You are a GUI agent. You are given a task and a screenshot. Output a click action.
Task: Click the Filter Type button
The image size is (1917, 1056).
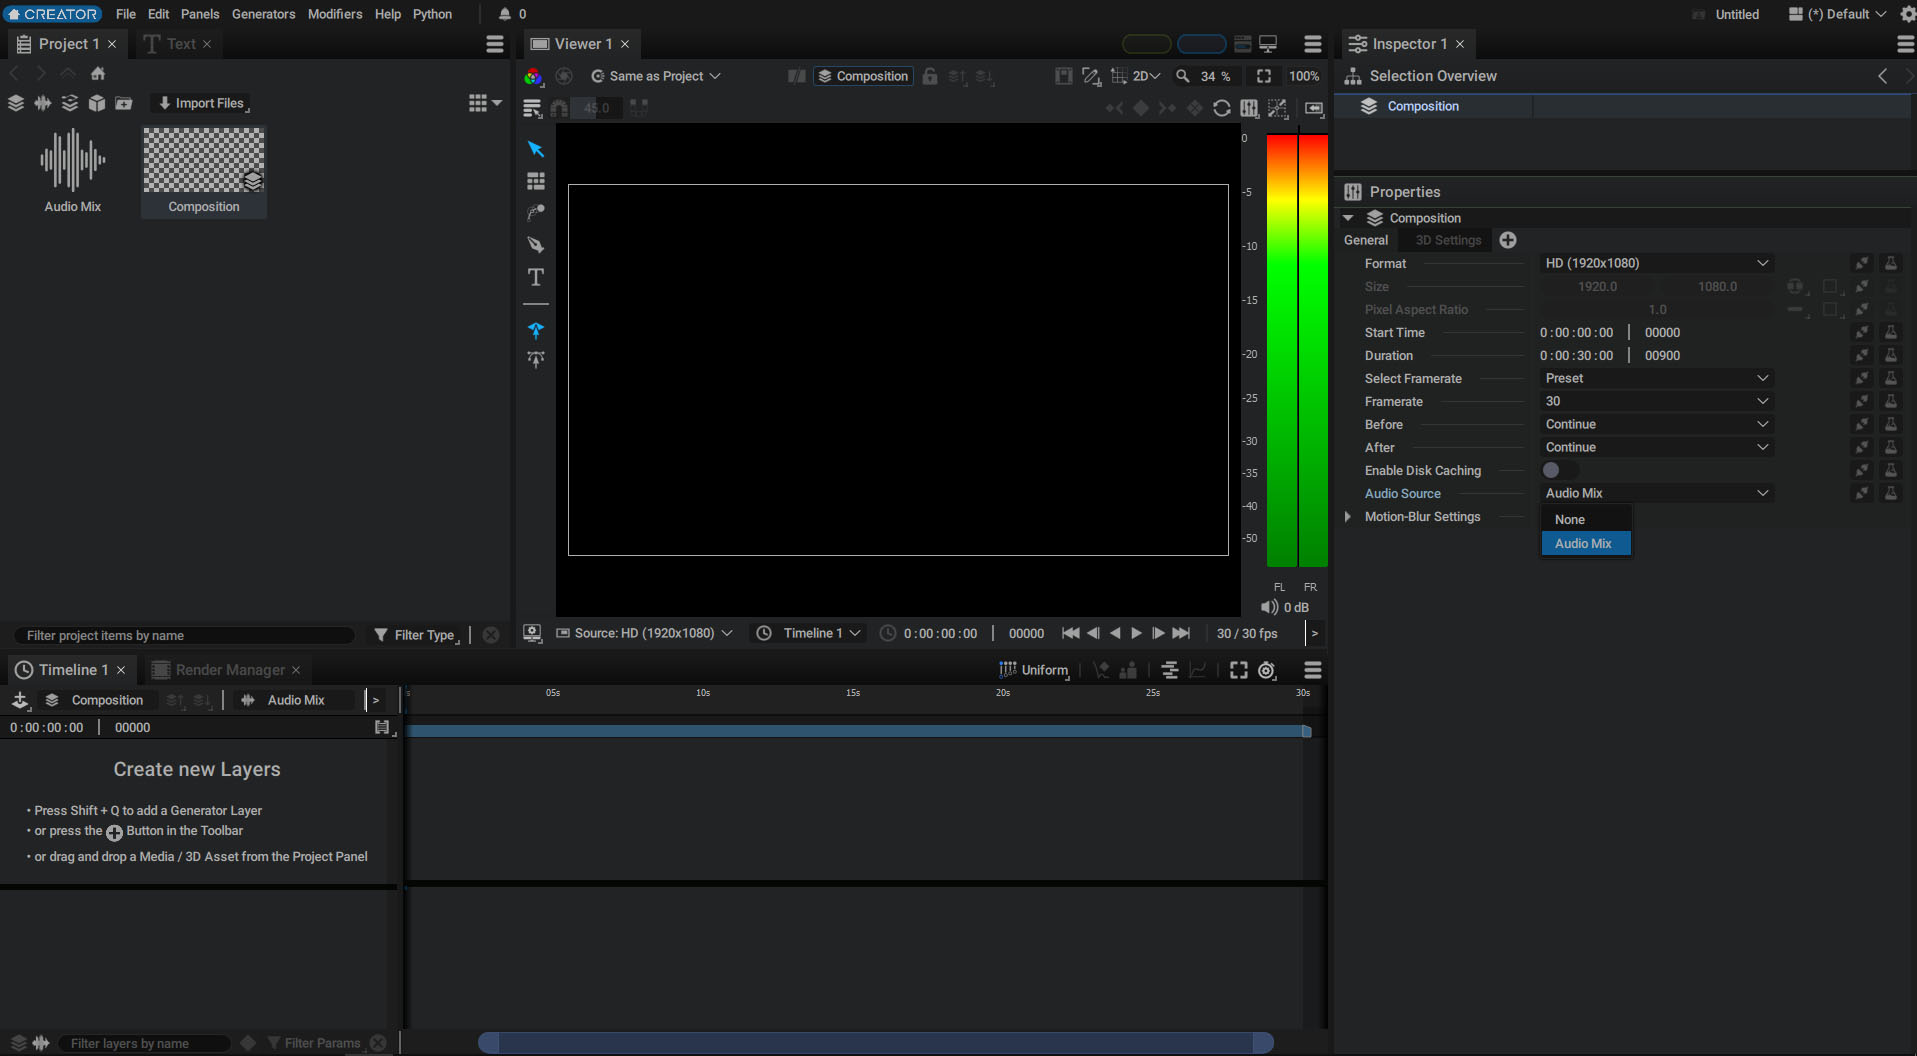(416, 635)
